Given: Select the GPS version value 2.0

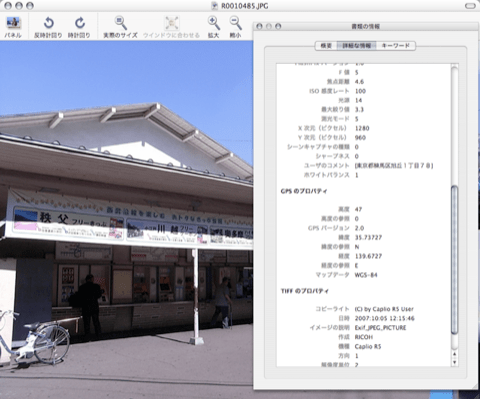Looking at the screenshot, I should coord(359,228).
